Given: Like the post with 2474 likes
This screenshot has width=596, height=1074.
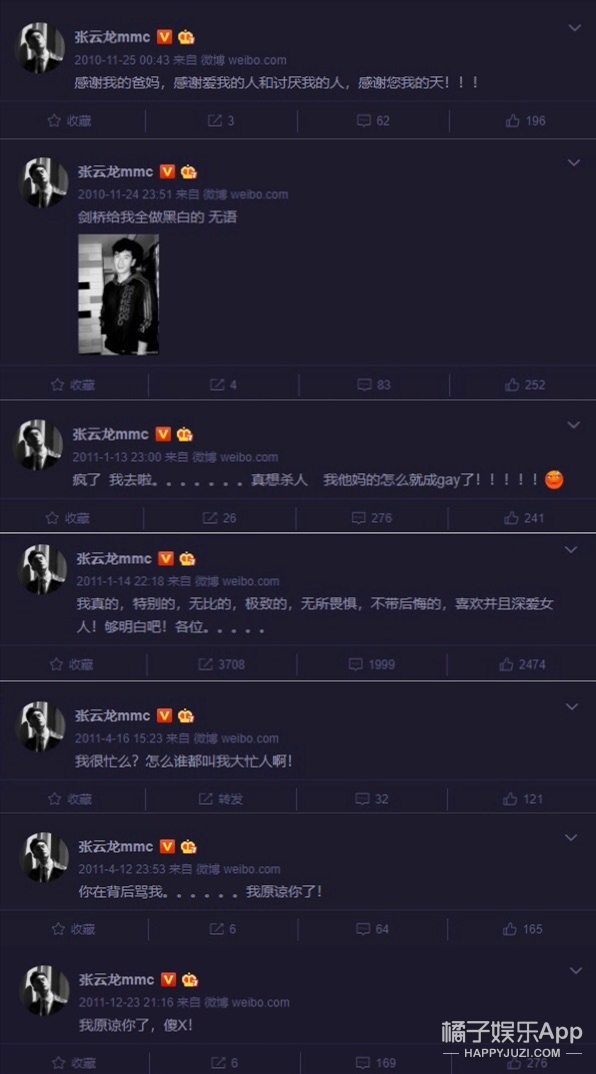Looking at the screenshot, I should [523, 664].
